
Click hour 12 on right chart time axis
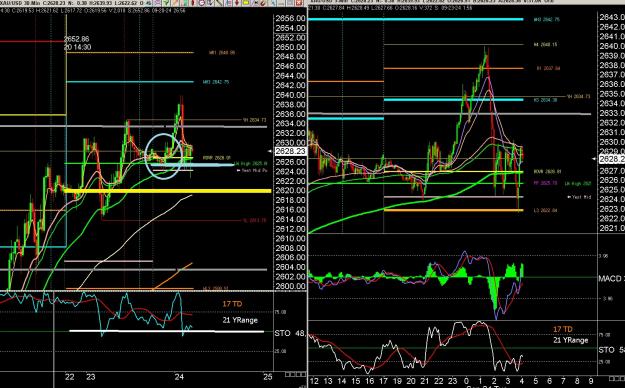pos(314,381)
